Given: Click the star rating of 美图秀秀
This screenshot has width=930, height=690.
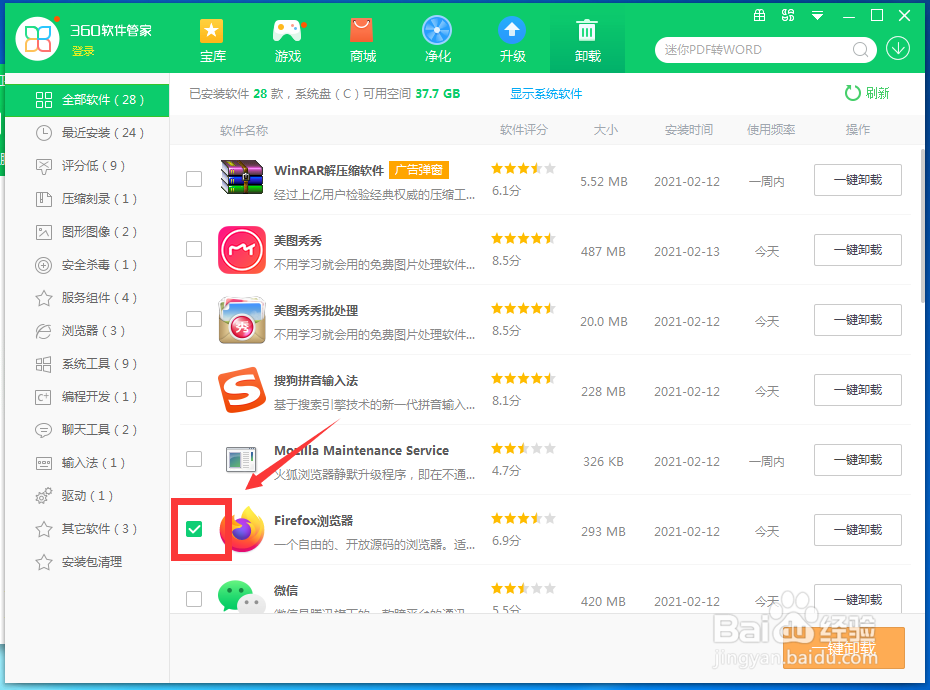Looking at the screenshot, I should [x=523, y=239].
